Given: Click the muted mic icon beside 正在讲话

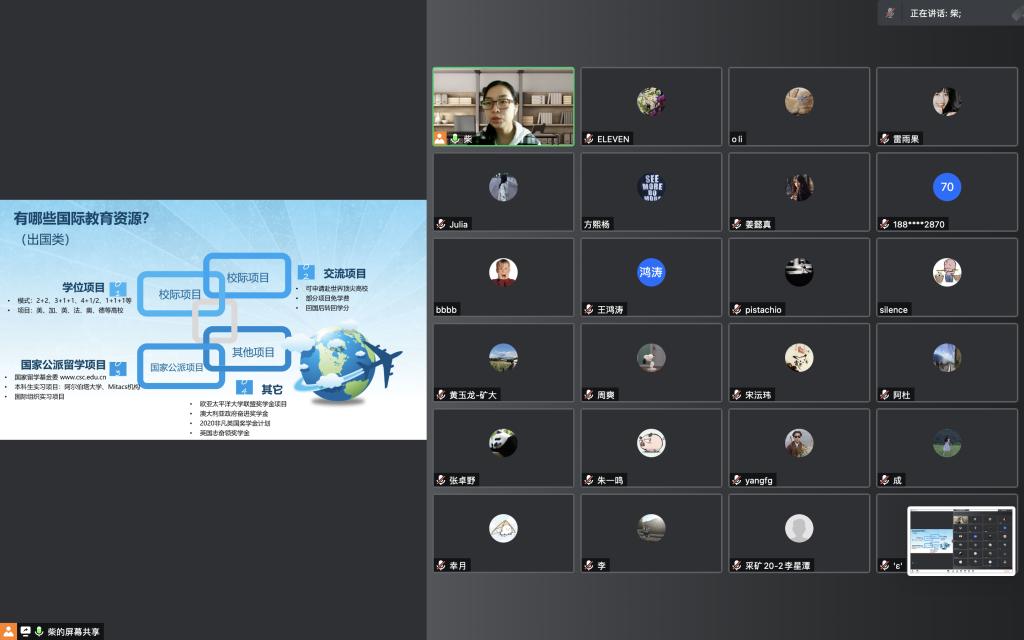Looking at the screenshot, I should 890,13.
